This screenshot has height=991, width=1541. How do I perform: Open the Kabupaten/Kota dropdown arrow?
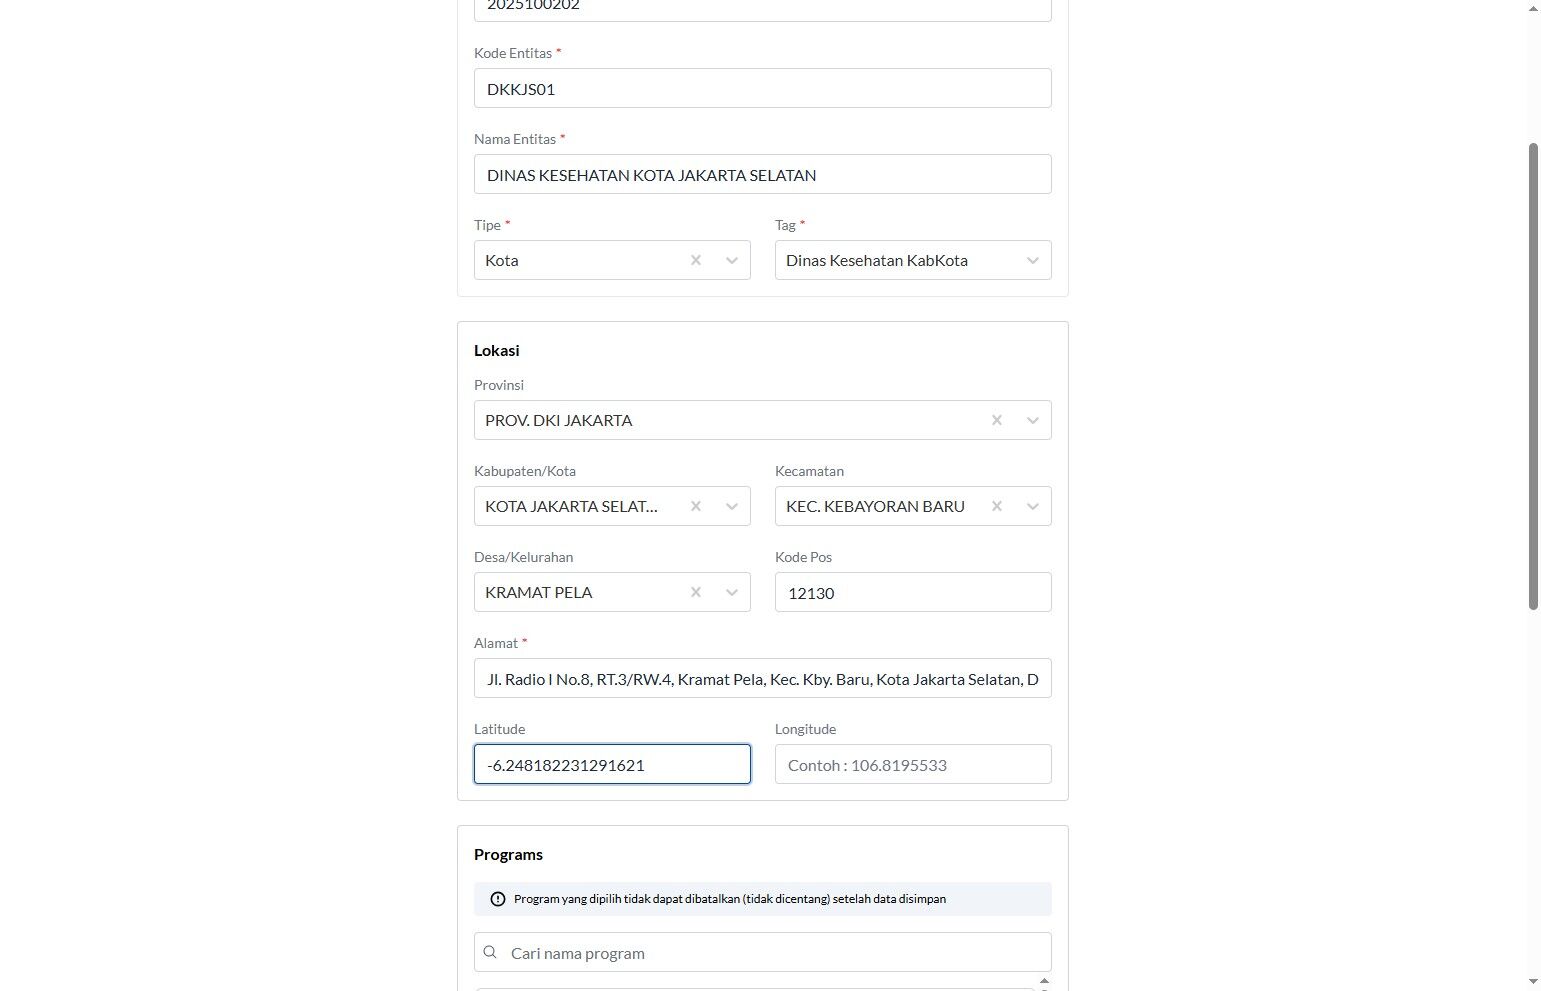pyautogui.click(x=732, y=506)
